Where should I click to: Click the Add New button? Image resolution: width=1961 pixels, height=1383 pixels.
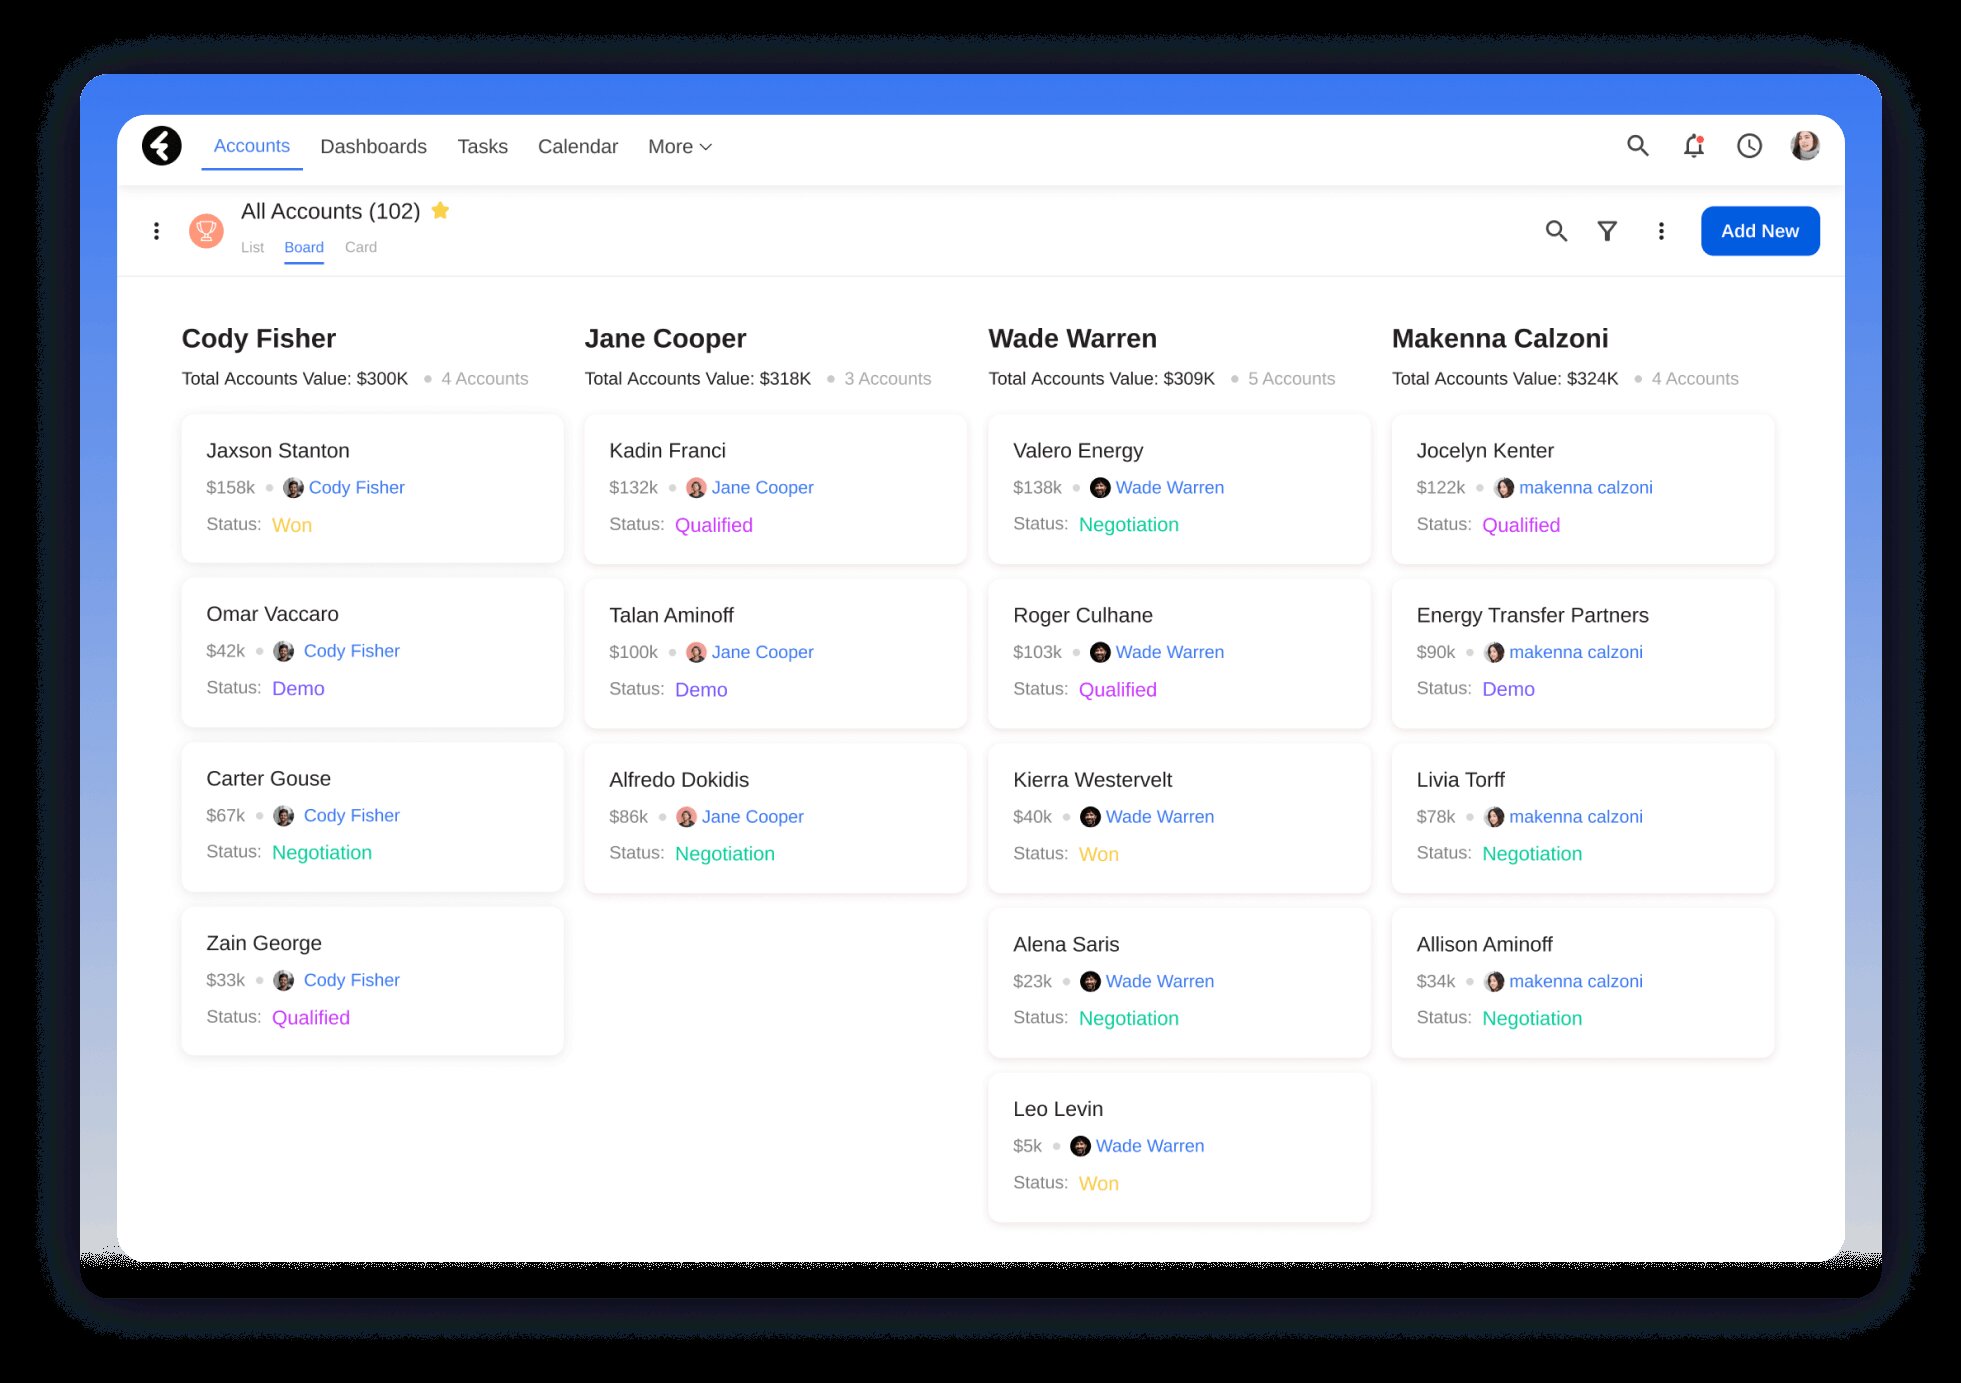(1759, 231)
